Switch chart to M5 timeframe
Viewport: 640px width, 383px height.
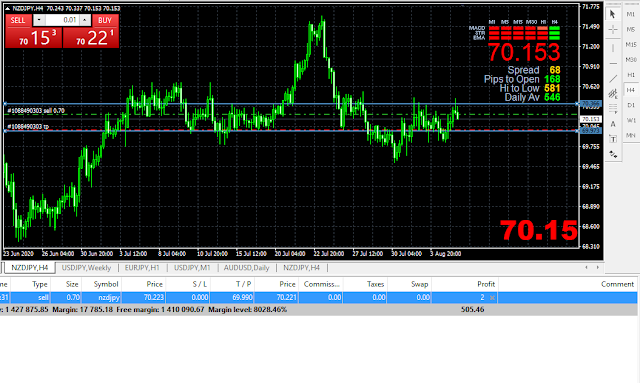coord(631,29)
